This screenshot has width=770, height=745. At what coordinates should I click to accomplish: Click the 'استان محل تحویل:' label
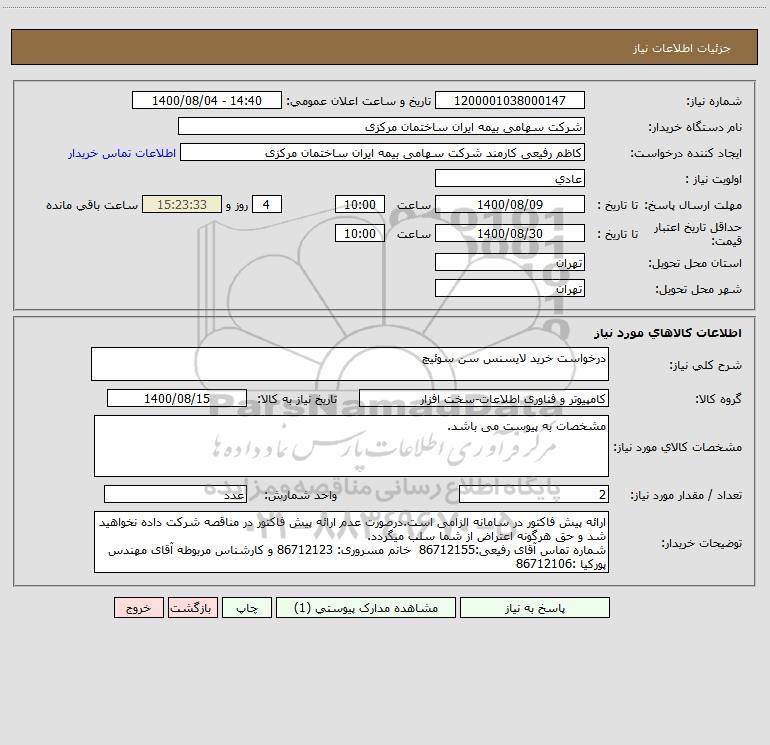[695, 264]
